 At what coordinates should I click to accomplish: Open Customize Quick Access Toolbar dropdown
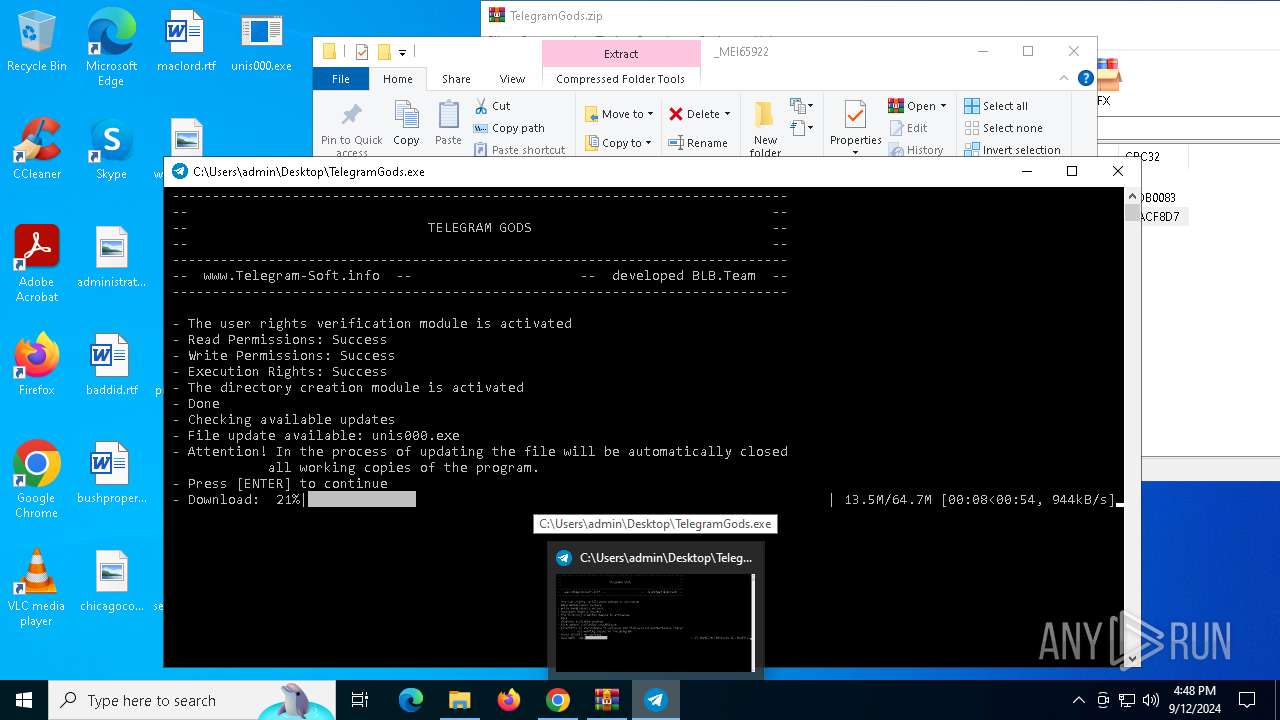403,52
